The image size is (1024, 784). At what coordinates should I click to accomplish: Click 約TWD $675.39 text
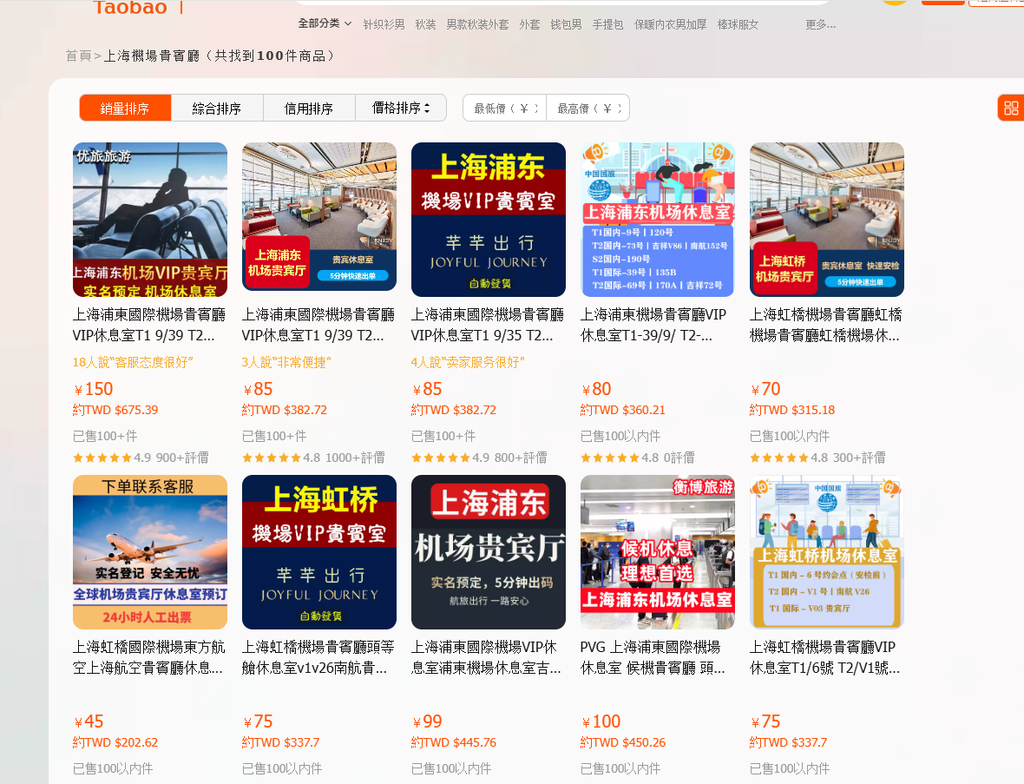tap(116, 410)
